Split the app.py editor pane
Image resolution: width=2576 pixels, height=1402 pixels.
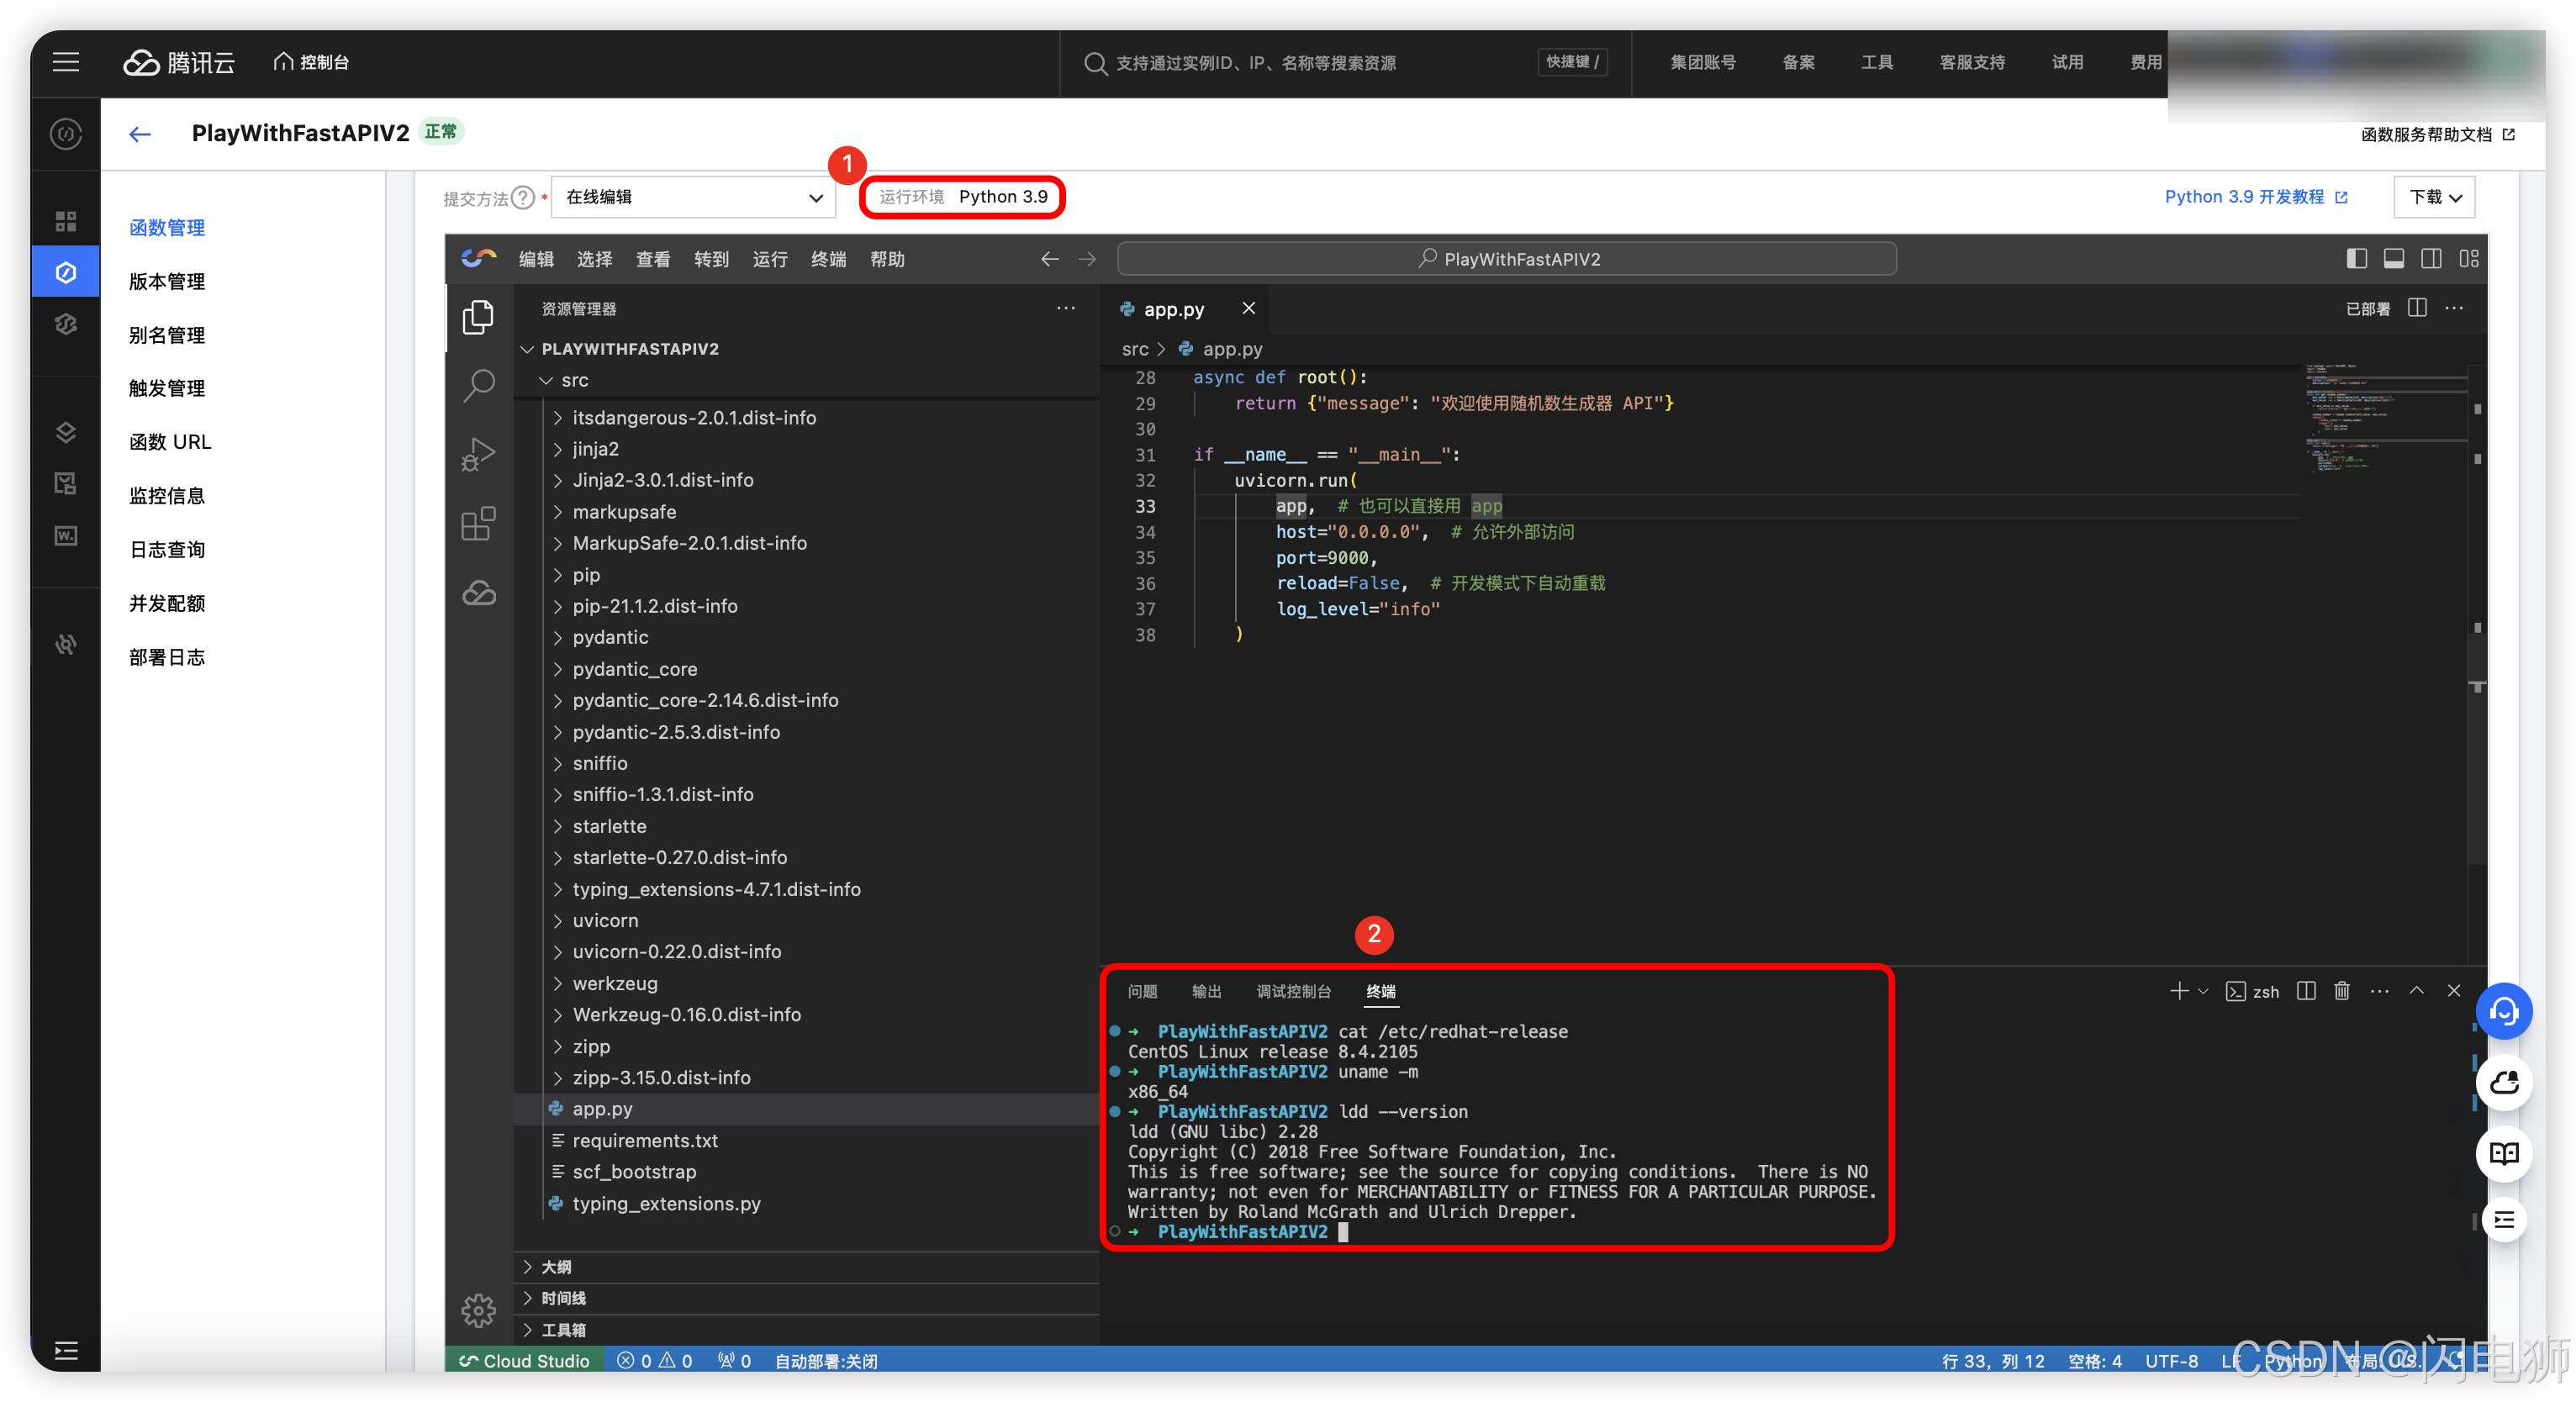tap(2417, 308)
